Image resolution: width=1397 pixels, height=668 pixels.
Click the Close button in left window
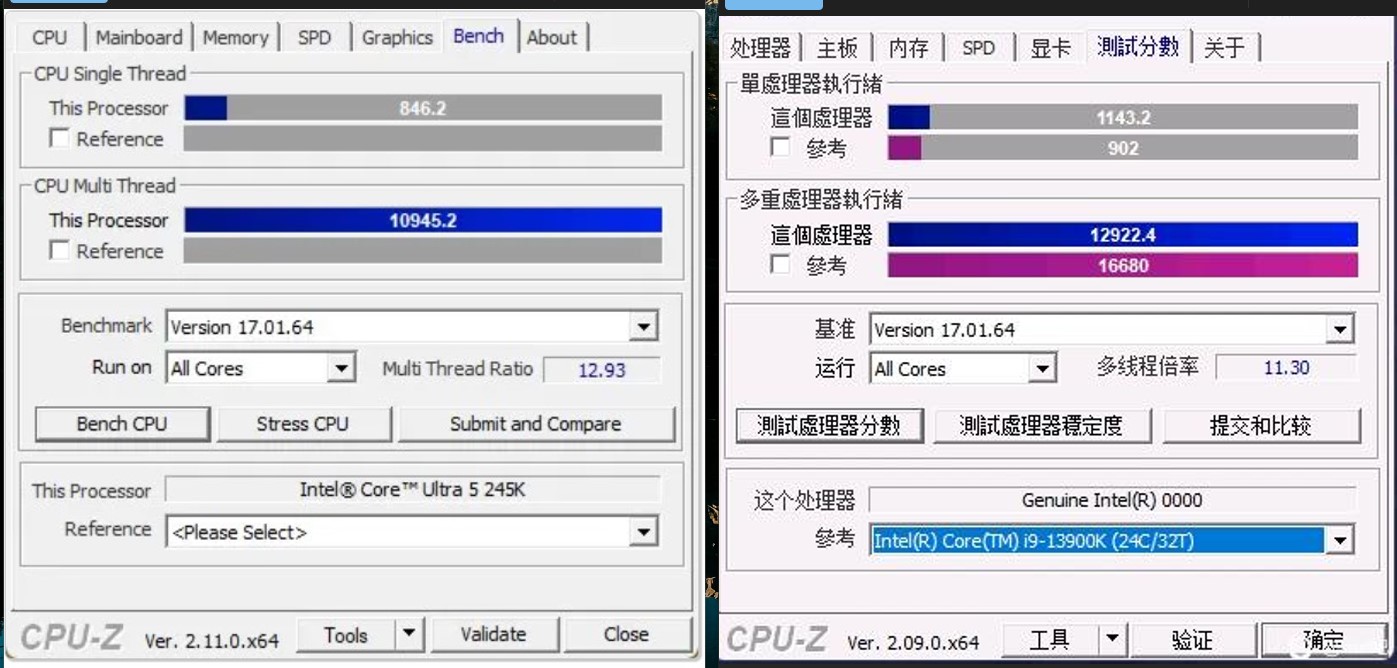pos(626,634)
